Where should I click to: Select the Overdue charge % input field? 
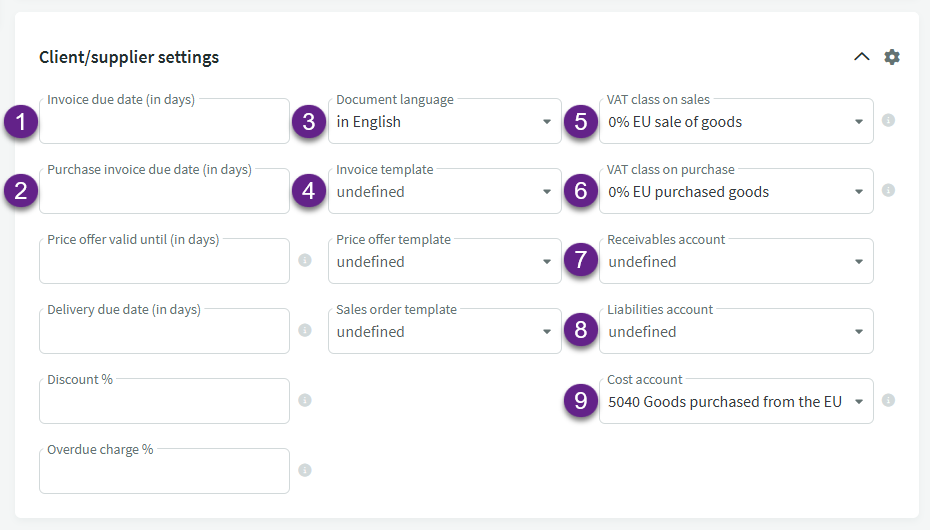click(x=164, y=474)
